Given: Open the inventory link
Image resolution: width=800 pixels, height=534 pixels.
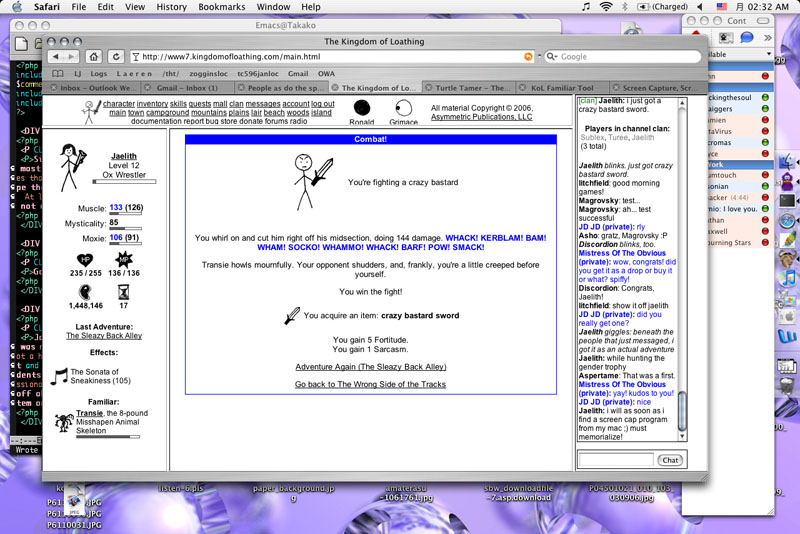Looking at the screenshot, I should click(152, 104).
